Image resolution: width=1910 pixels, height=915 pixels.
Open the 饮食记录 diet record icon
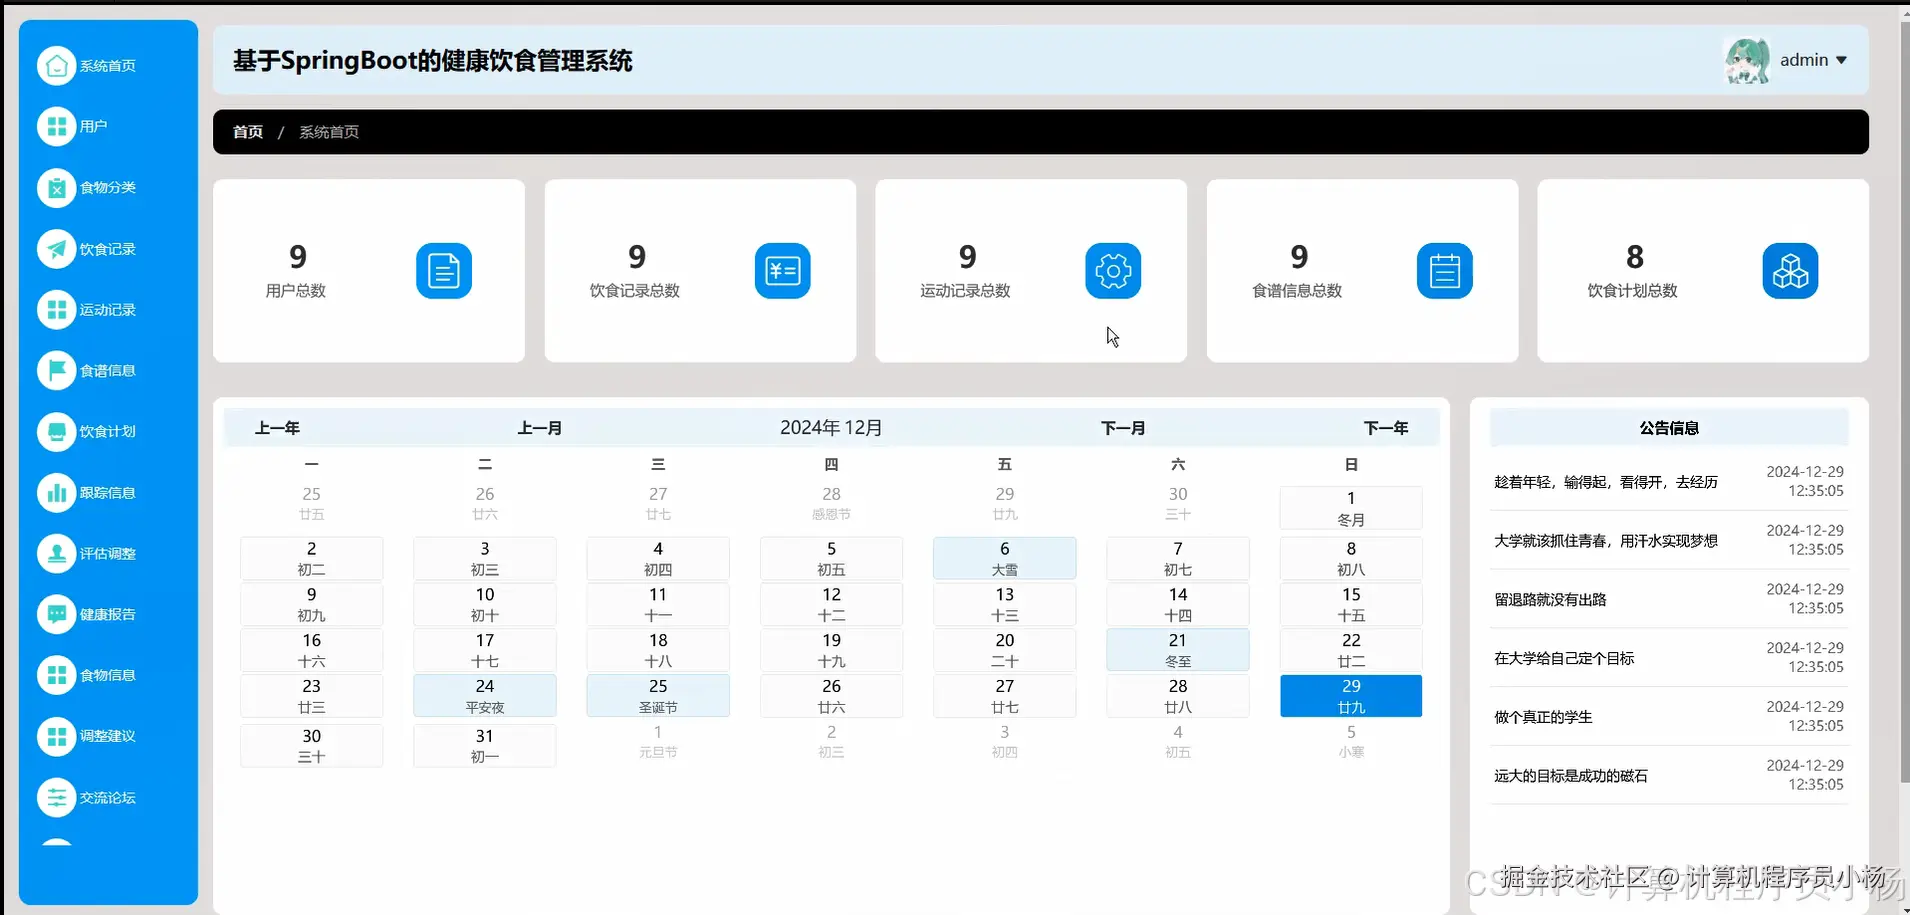56,248
